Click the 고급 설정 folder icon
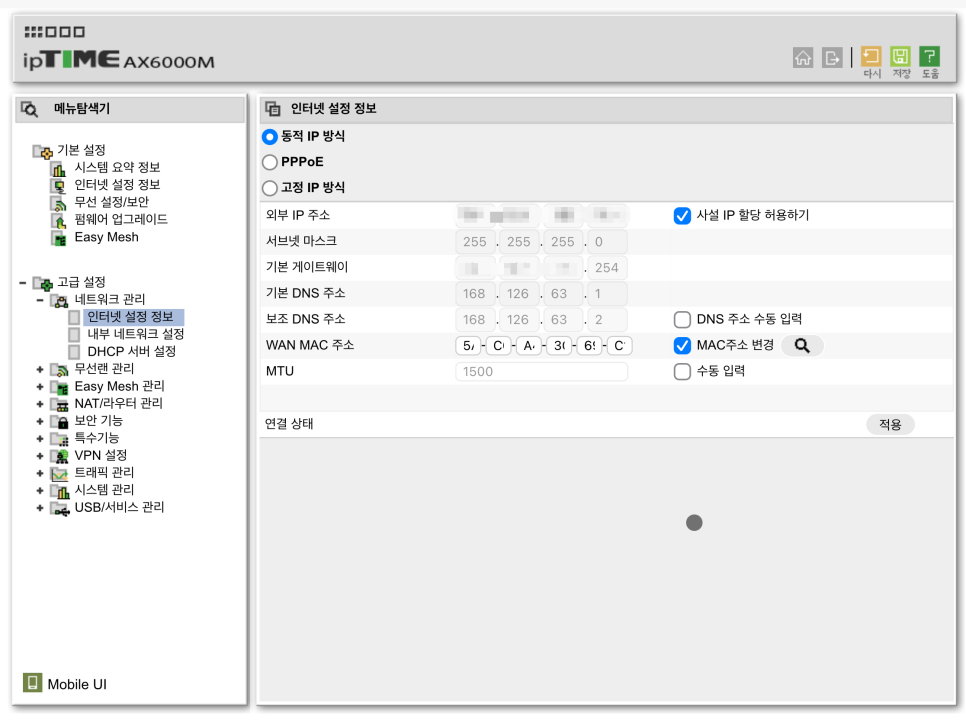 pyautogui.click(x=43, y=283)
